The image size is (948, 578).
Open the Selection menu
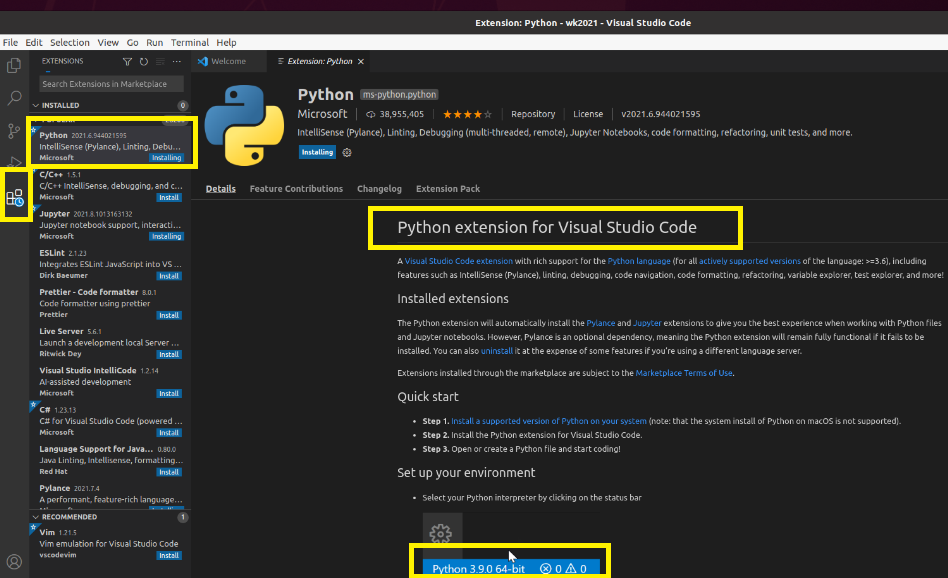(x=70, y=42)
